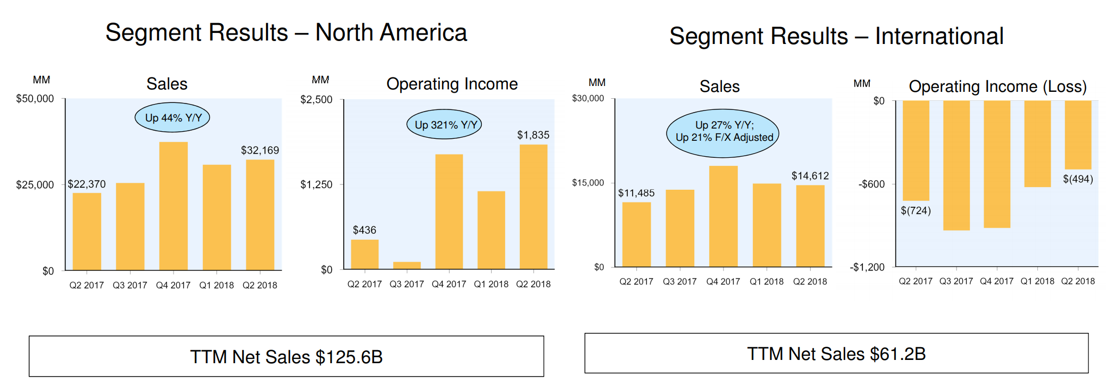Click the Up 27% Y/Y F/X Adjusted callout
The width and height of the screenshot is (1106, 384).
(x=722, y=129)
